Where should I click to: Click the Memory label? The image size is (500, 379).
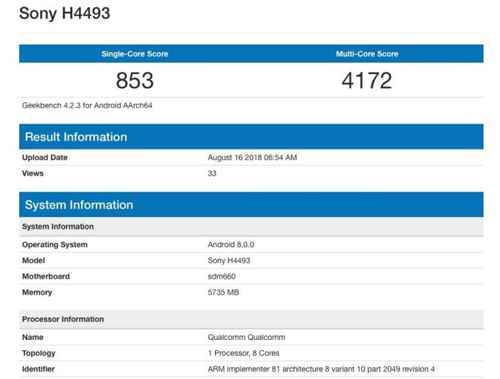click(x=37, y=292)
